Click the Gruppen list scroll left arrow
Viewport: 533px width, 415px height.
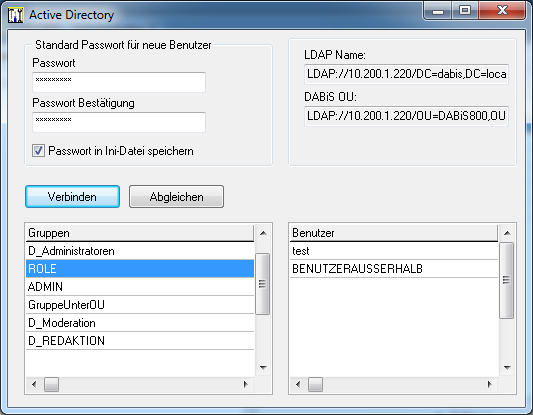[x=34, y=384]
